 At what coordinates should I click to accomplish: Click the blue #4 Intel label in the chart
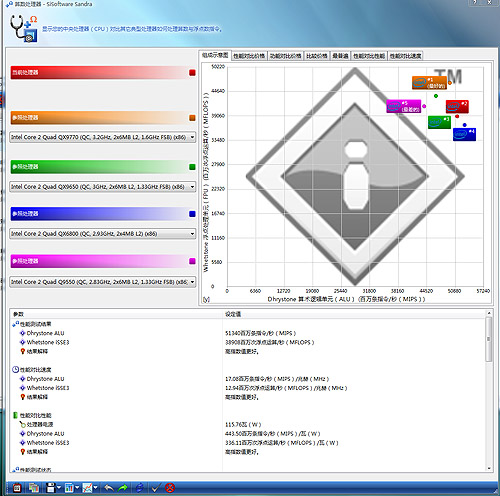(464, 134)
